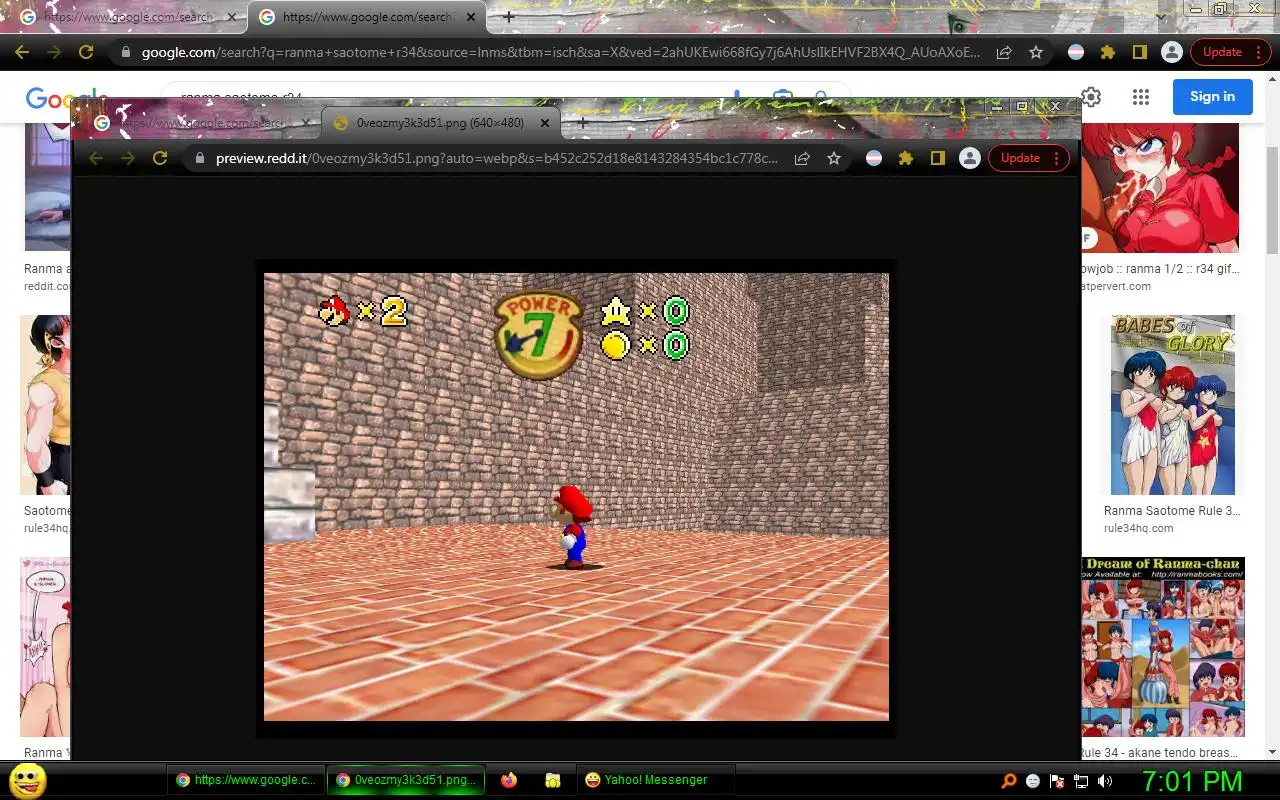Reload the Google search page

click(x=86, y=52)
